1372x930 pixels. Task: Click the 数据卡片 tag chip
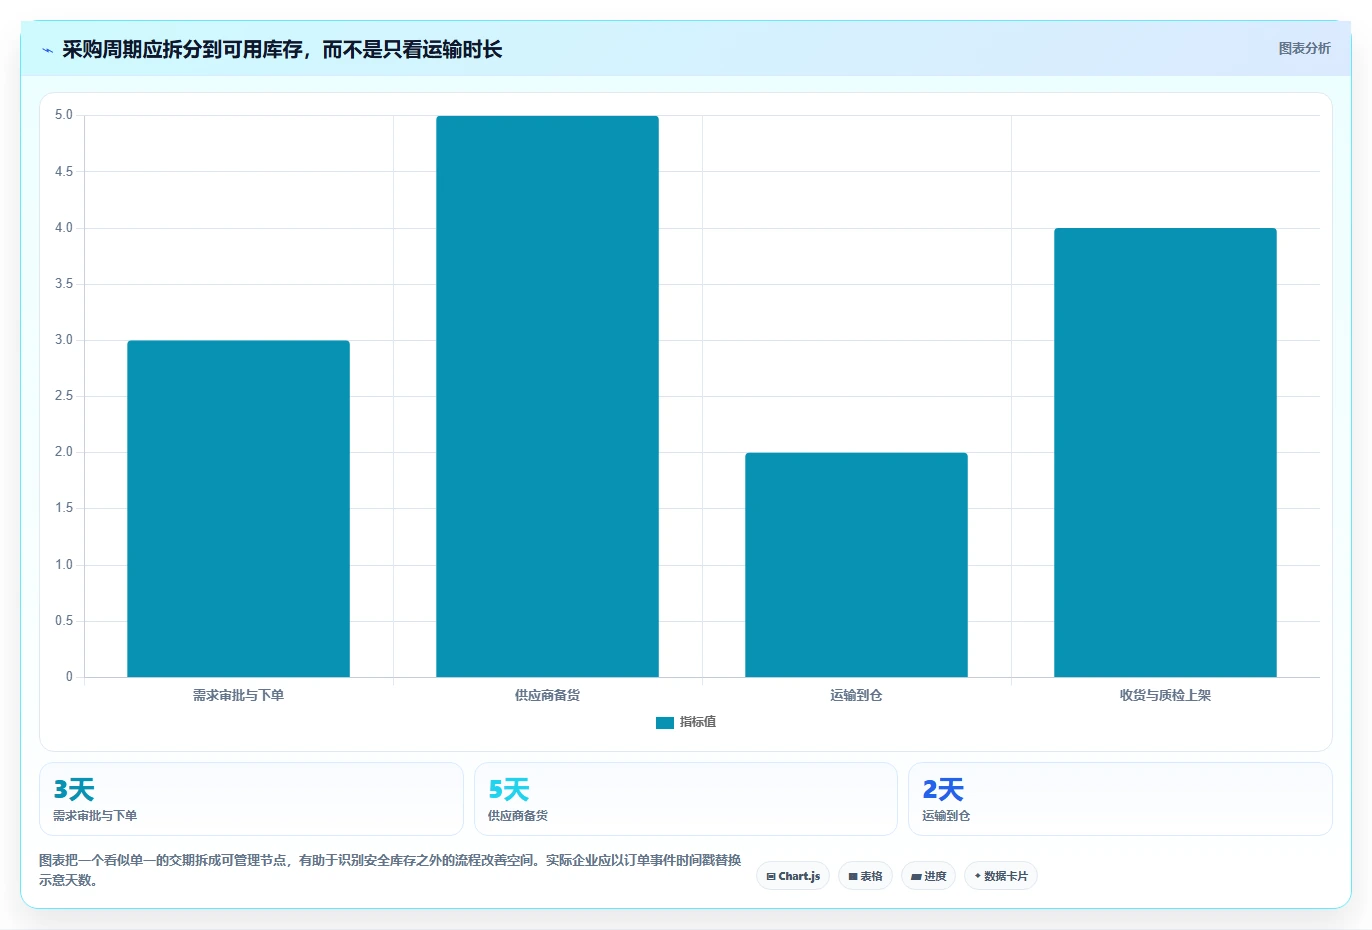1001,876
